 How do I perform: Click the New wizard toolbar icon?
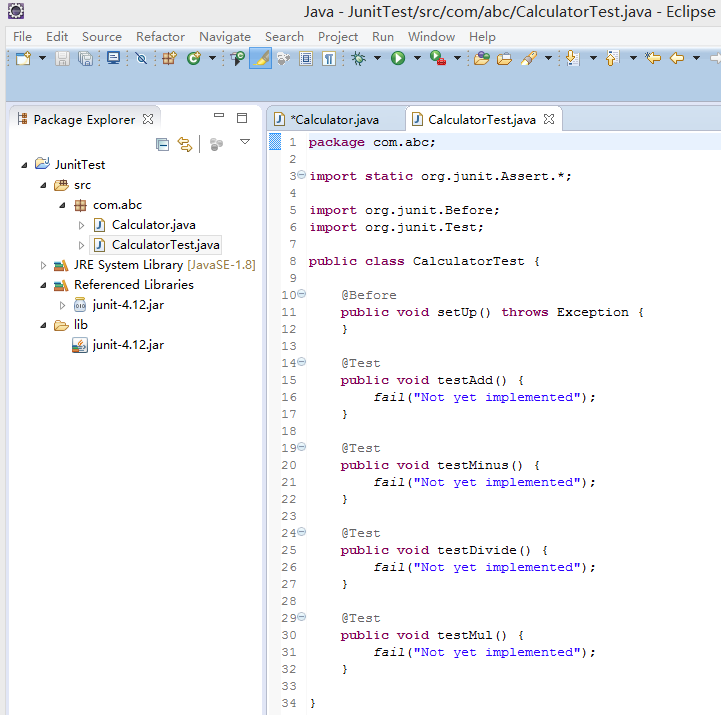click(23, 58)
